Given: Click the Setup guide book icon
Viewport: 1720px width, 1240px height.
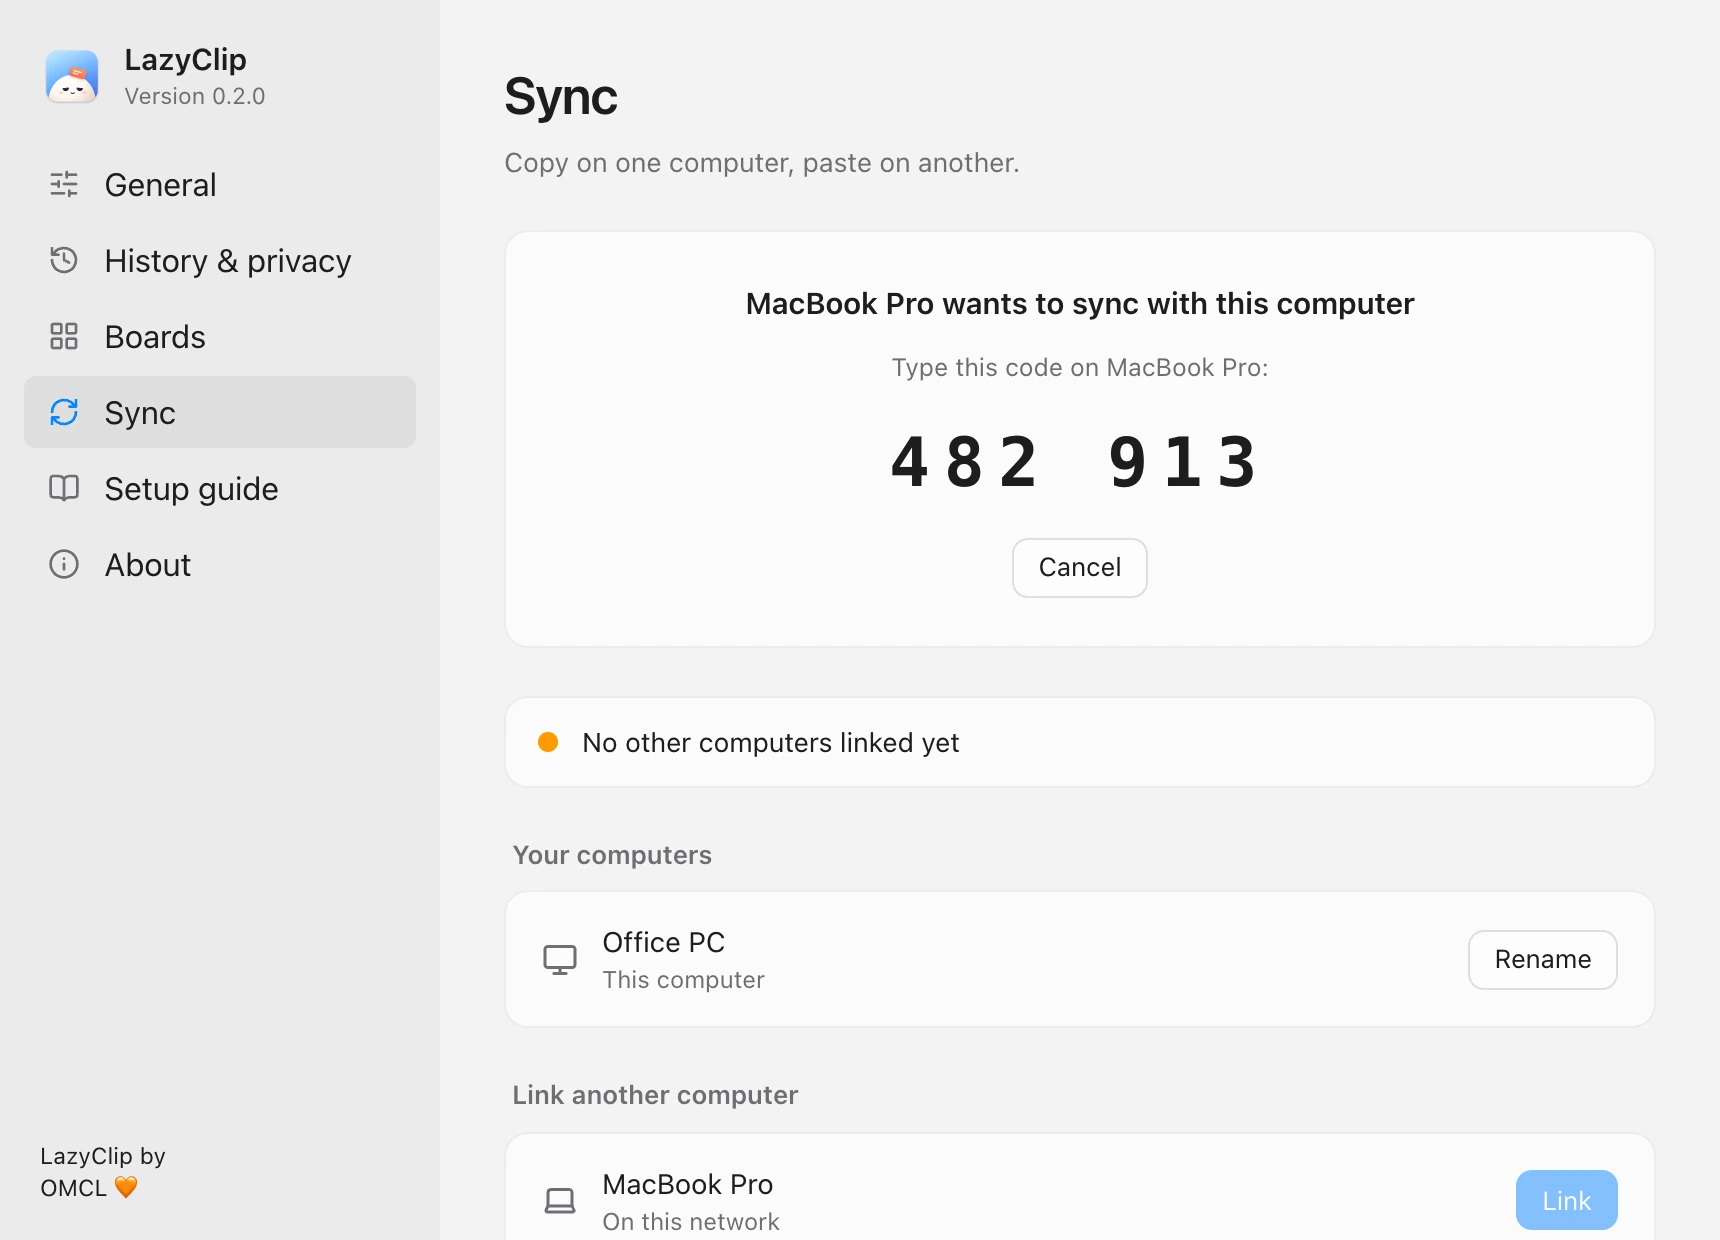Looking at the screenshot, I should pos(64,488).
